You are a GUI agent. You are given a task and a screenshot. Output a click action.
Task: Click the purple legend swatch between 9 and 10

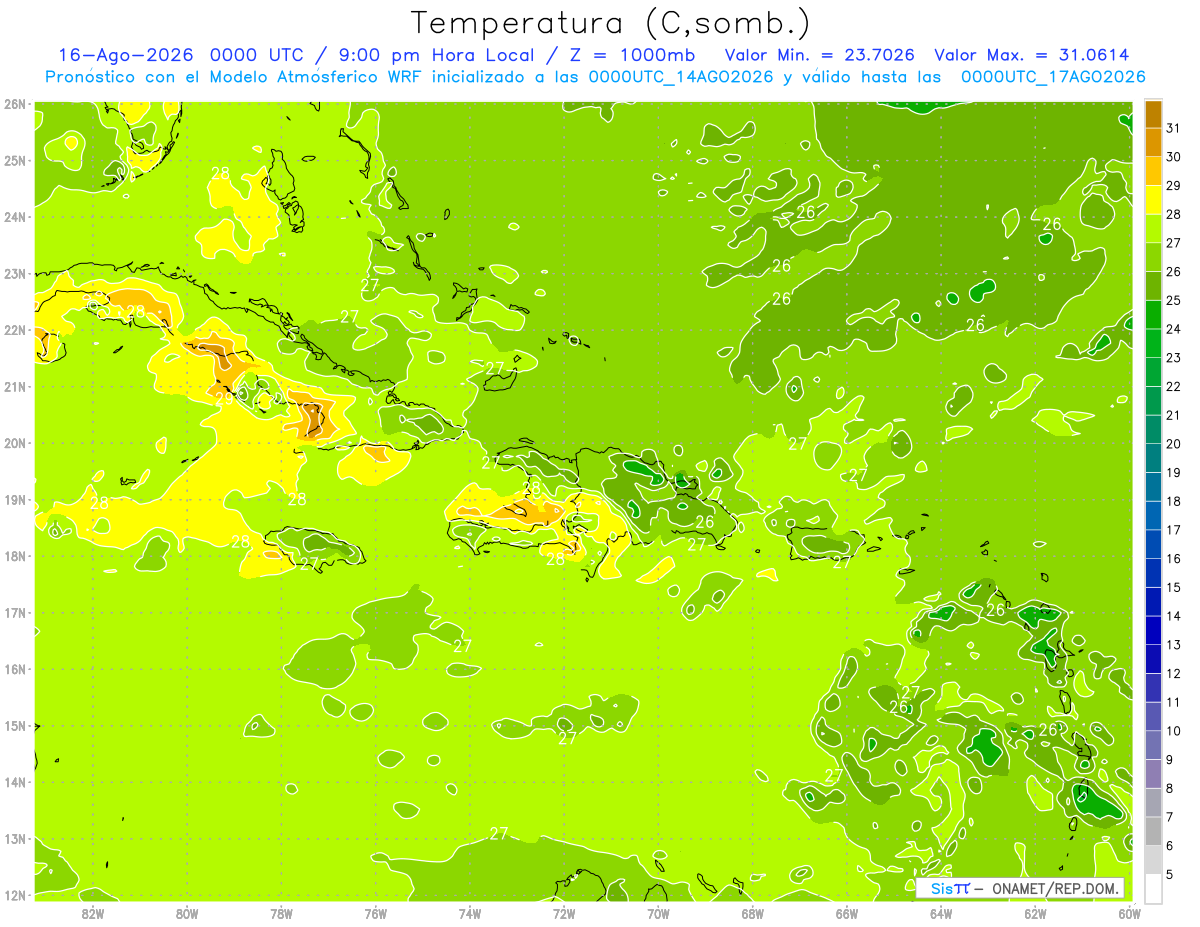(1153, 745)
